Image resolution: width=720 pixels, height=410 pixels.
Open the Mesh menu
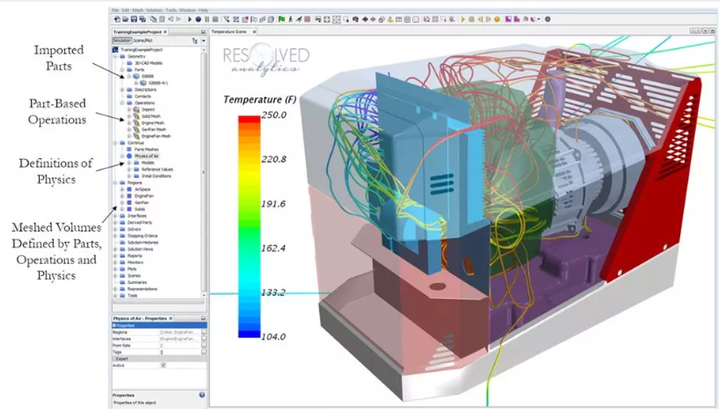pos(138,10)
